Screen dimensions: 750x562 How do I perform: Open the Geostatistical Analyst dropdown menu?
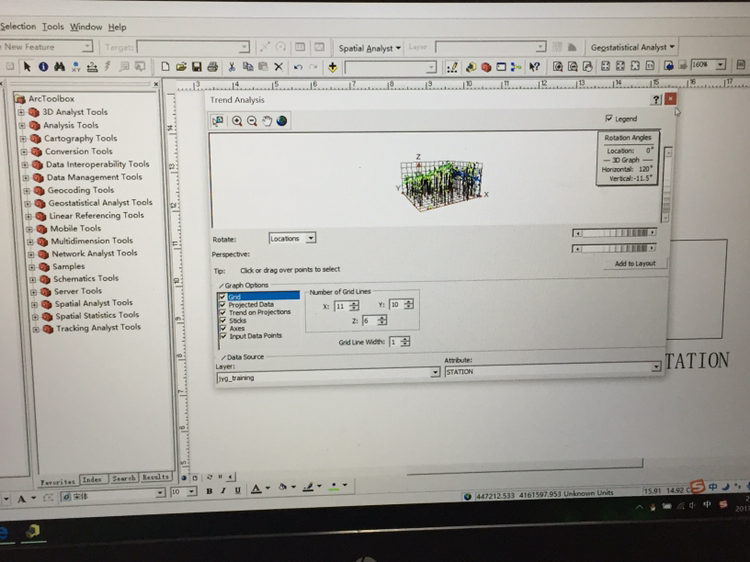pyautogui.click(x=632, y=47)
